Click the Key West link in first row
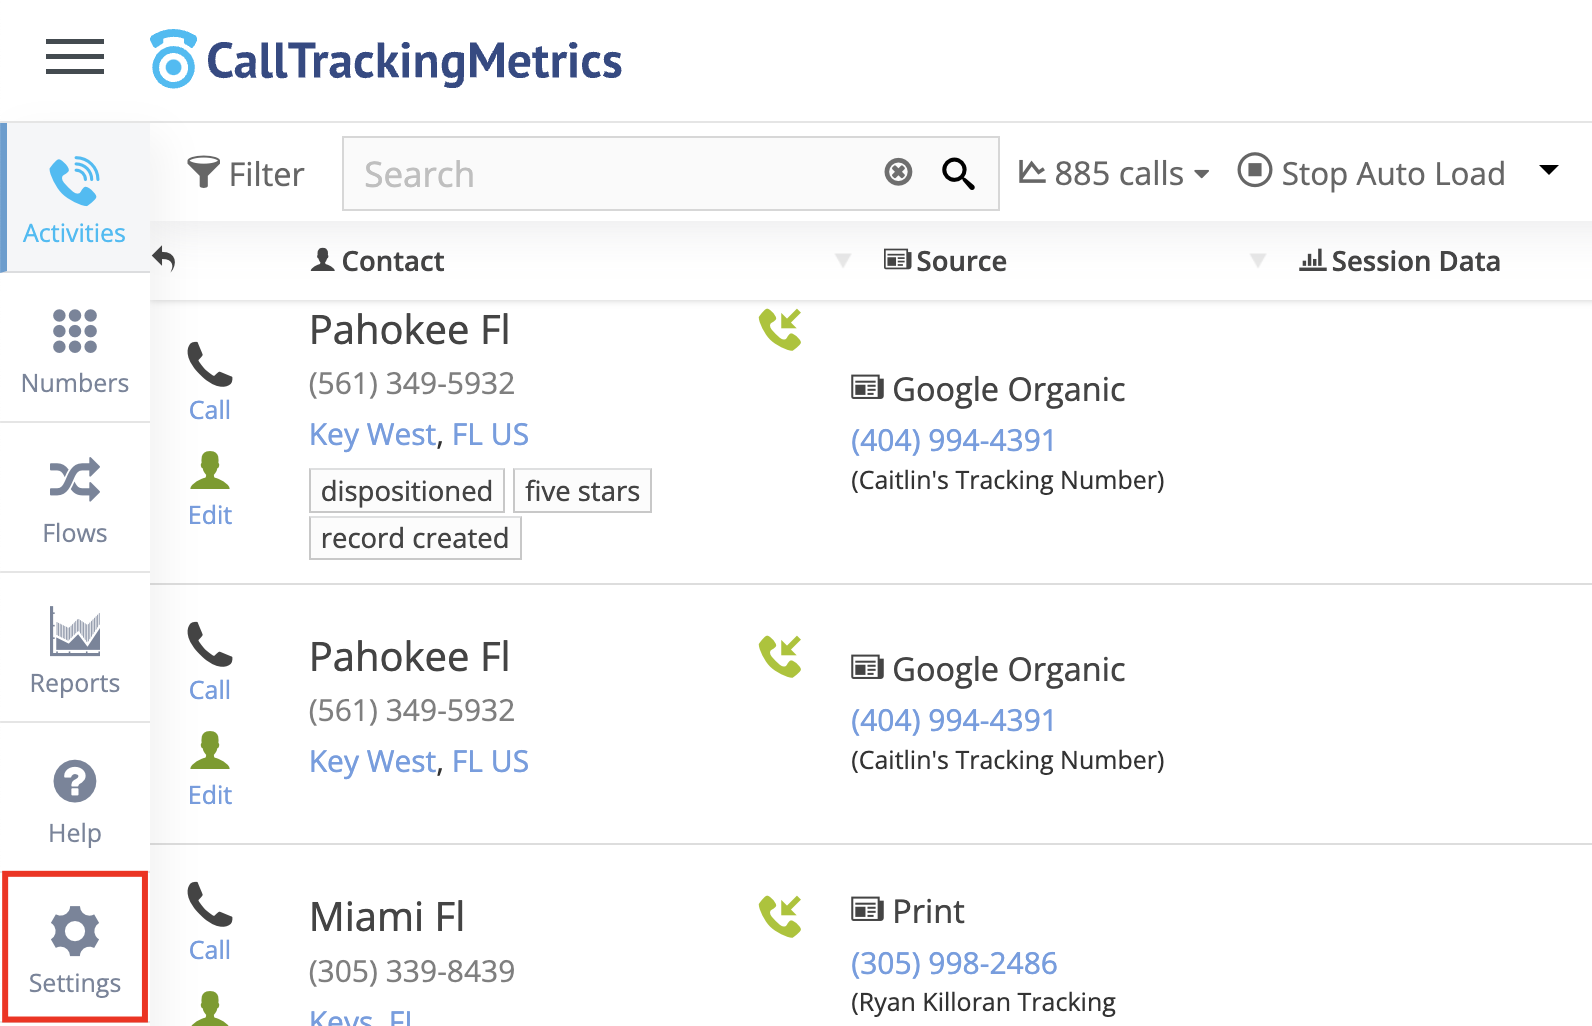The image size is (1592, 1026). [x=373, y=435]
